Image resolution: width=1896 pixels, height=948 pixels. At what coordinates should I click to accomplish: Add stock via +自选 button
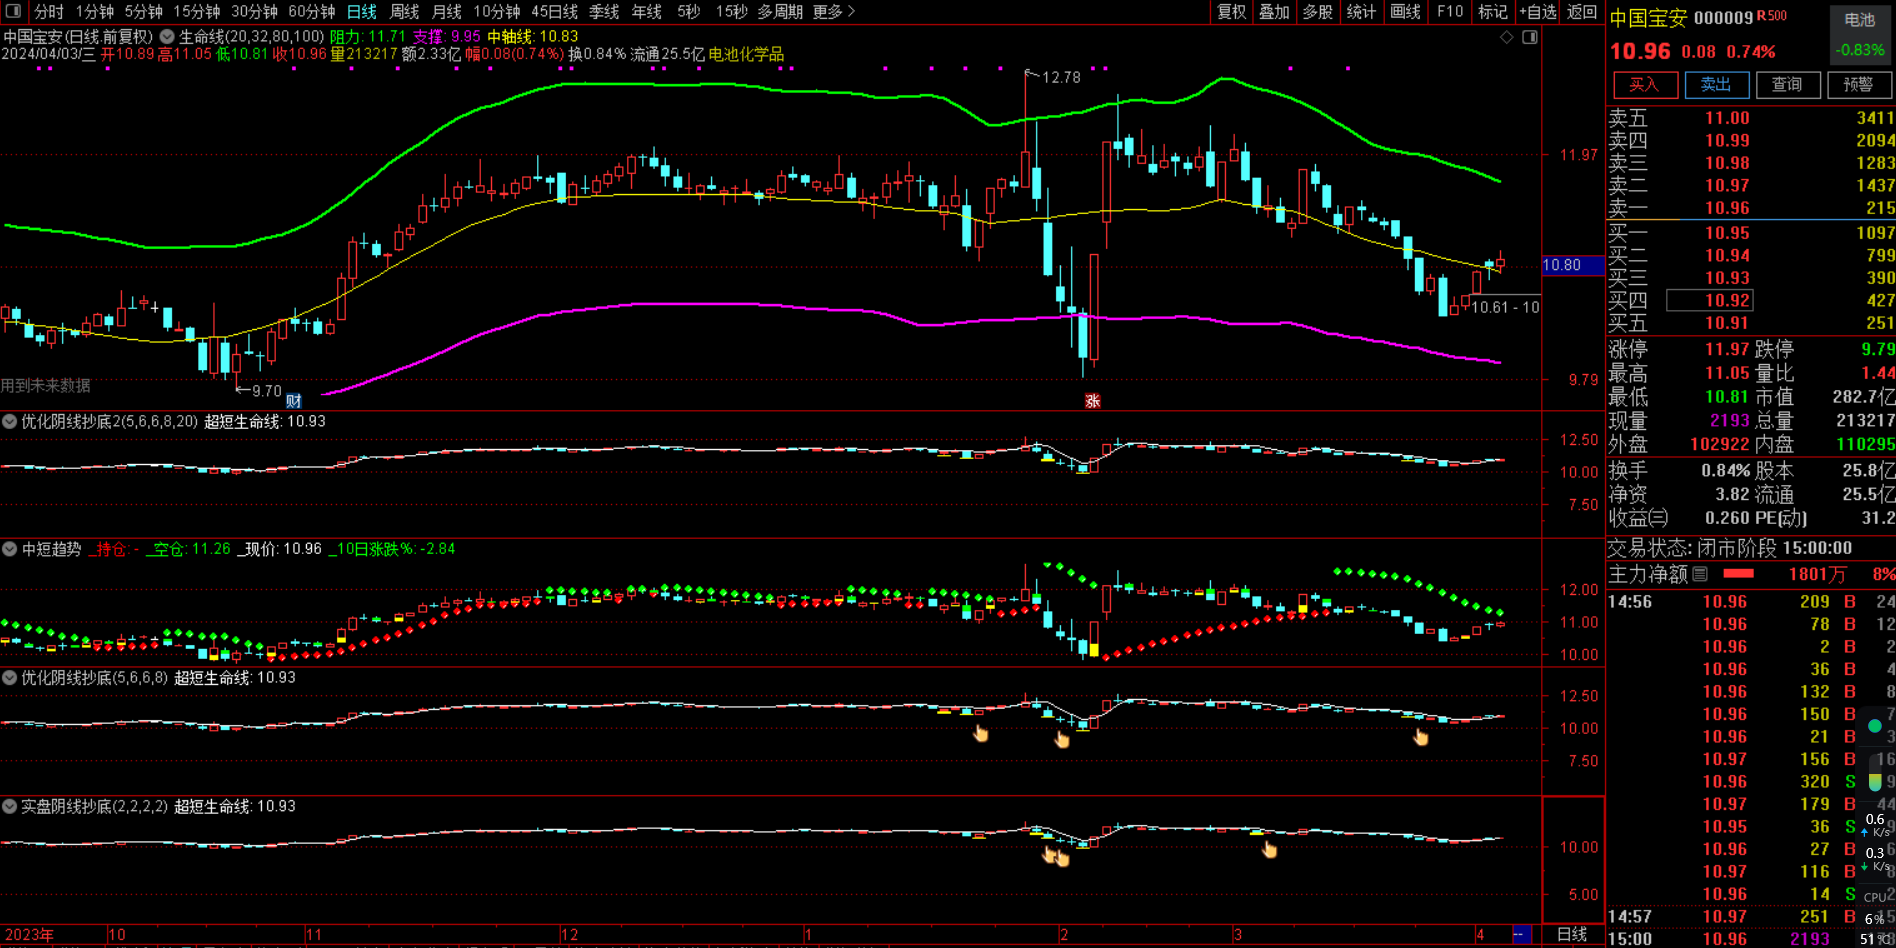pos(1538,11)
